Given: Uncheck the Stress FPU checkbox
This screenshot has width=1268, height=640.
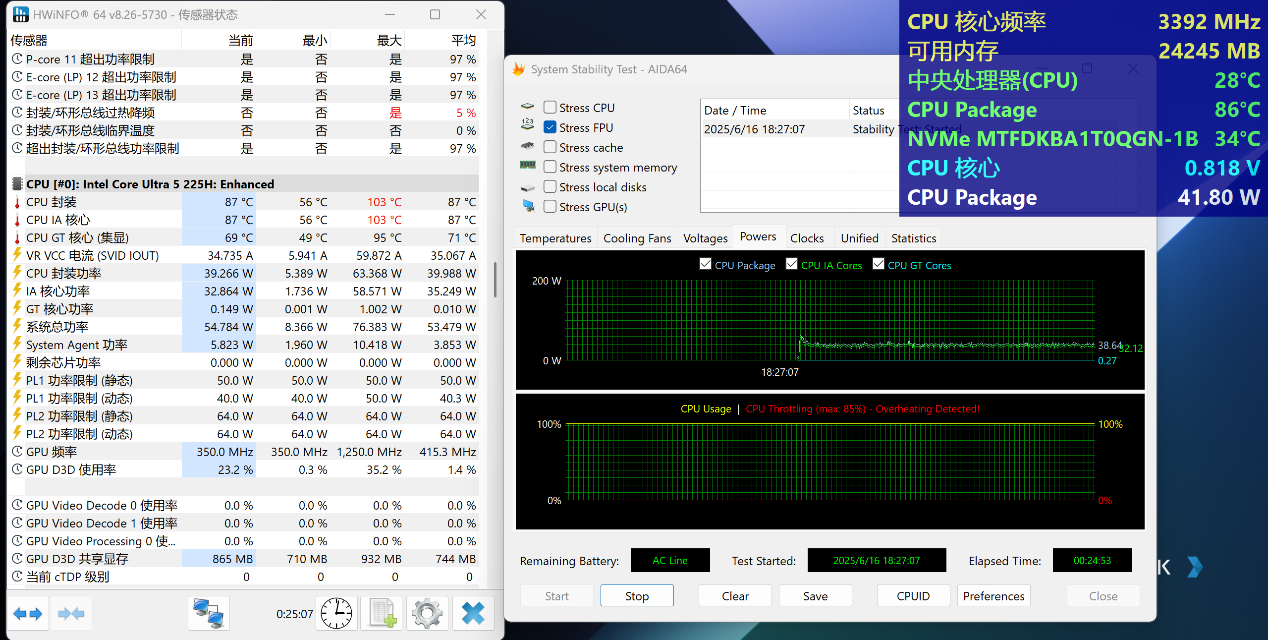Looking at the screenshot, I should [550, 128].
